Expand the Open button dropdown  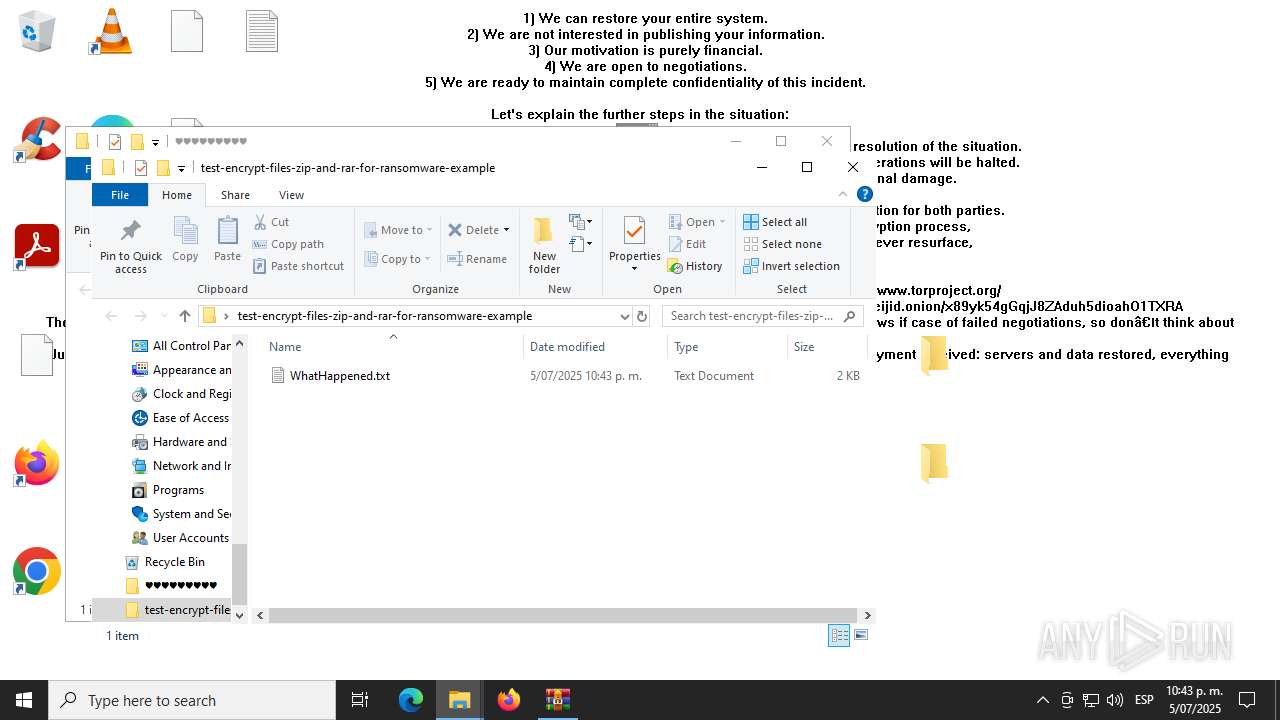point(722,222)
